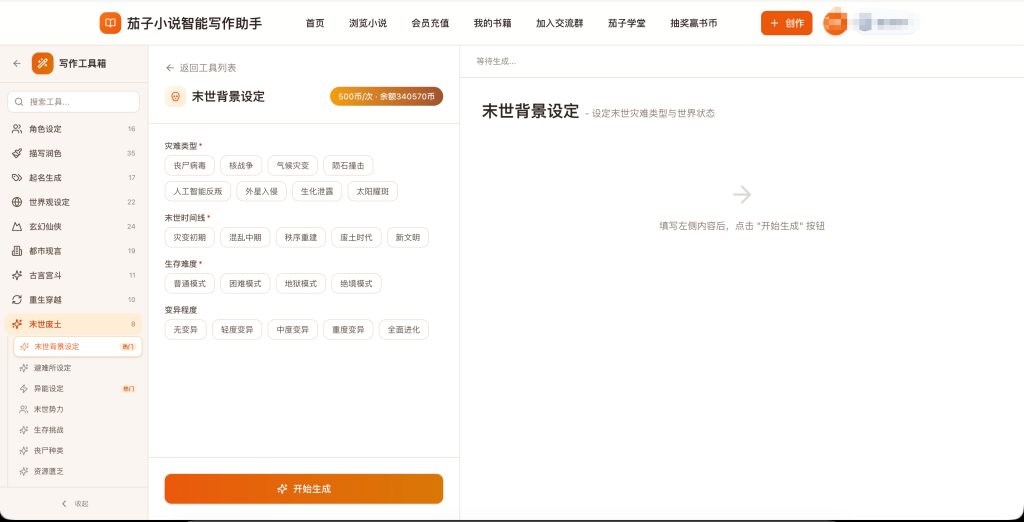
Task: Choose 废土时代 for the timeline
Action: [x=356, y=238]
